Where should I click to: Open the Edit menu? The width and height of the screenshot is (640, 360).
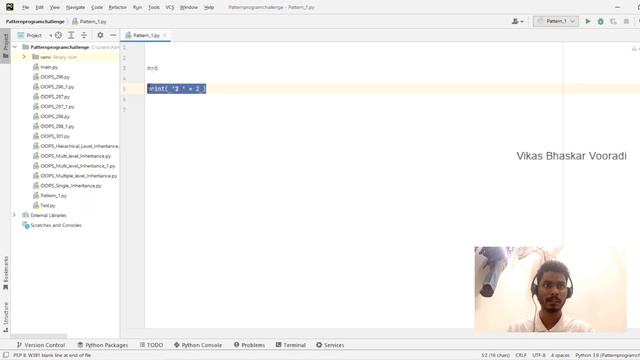pyautogui.click(x=39, y=7)
